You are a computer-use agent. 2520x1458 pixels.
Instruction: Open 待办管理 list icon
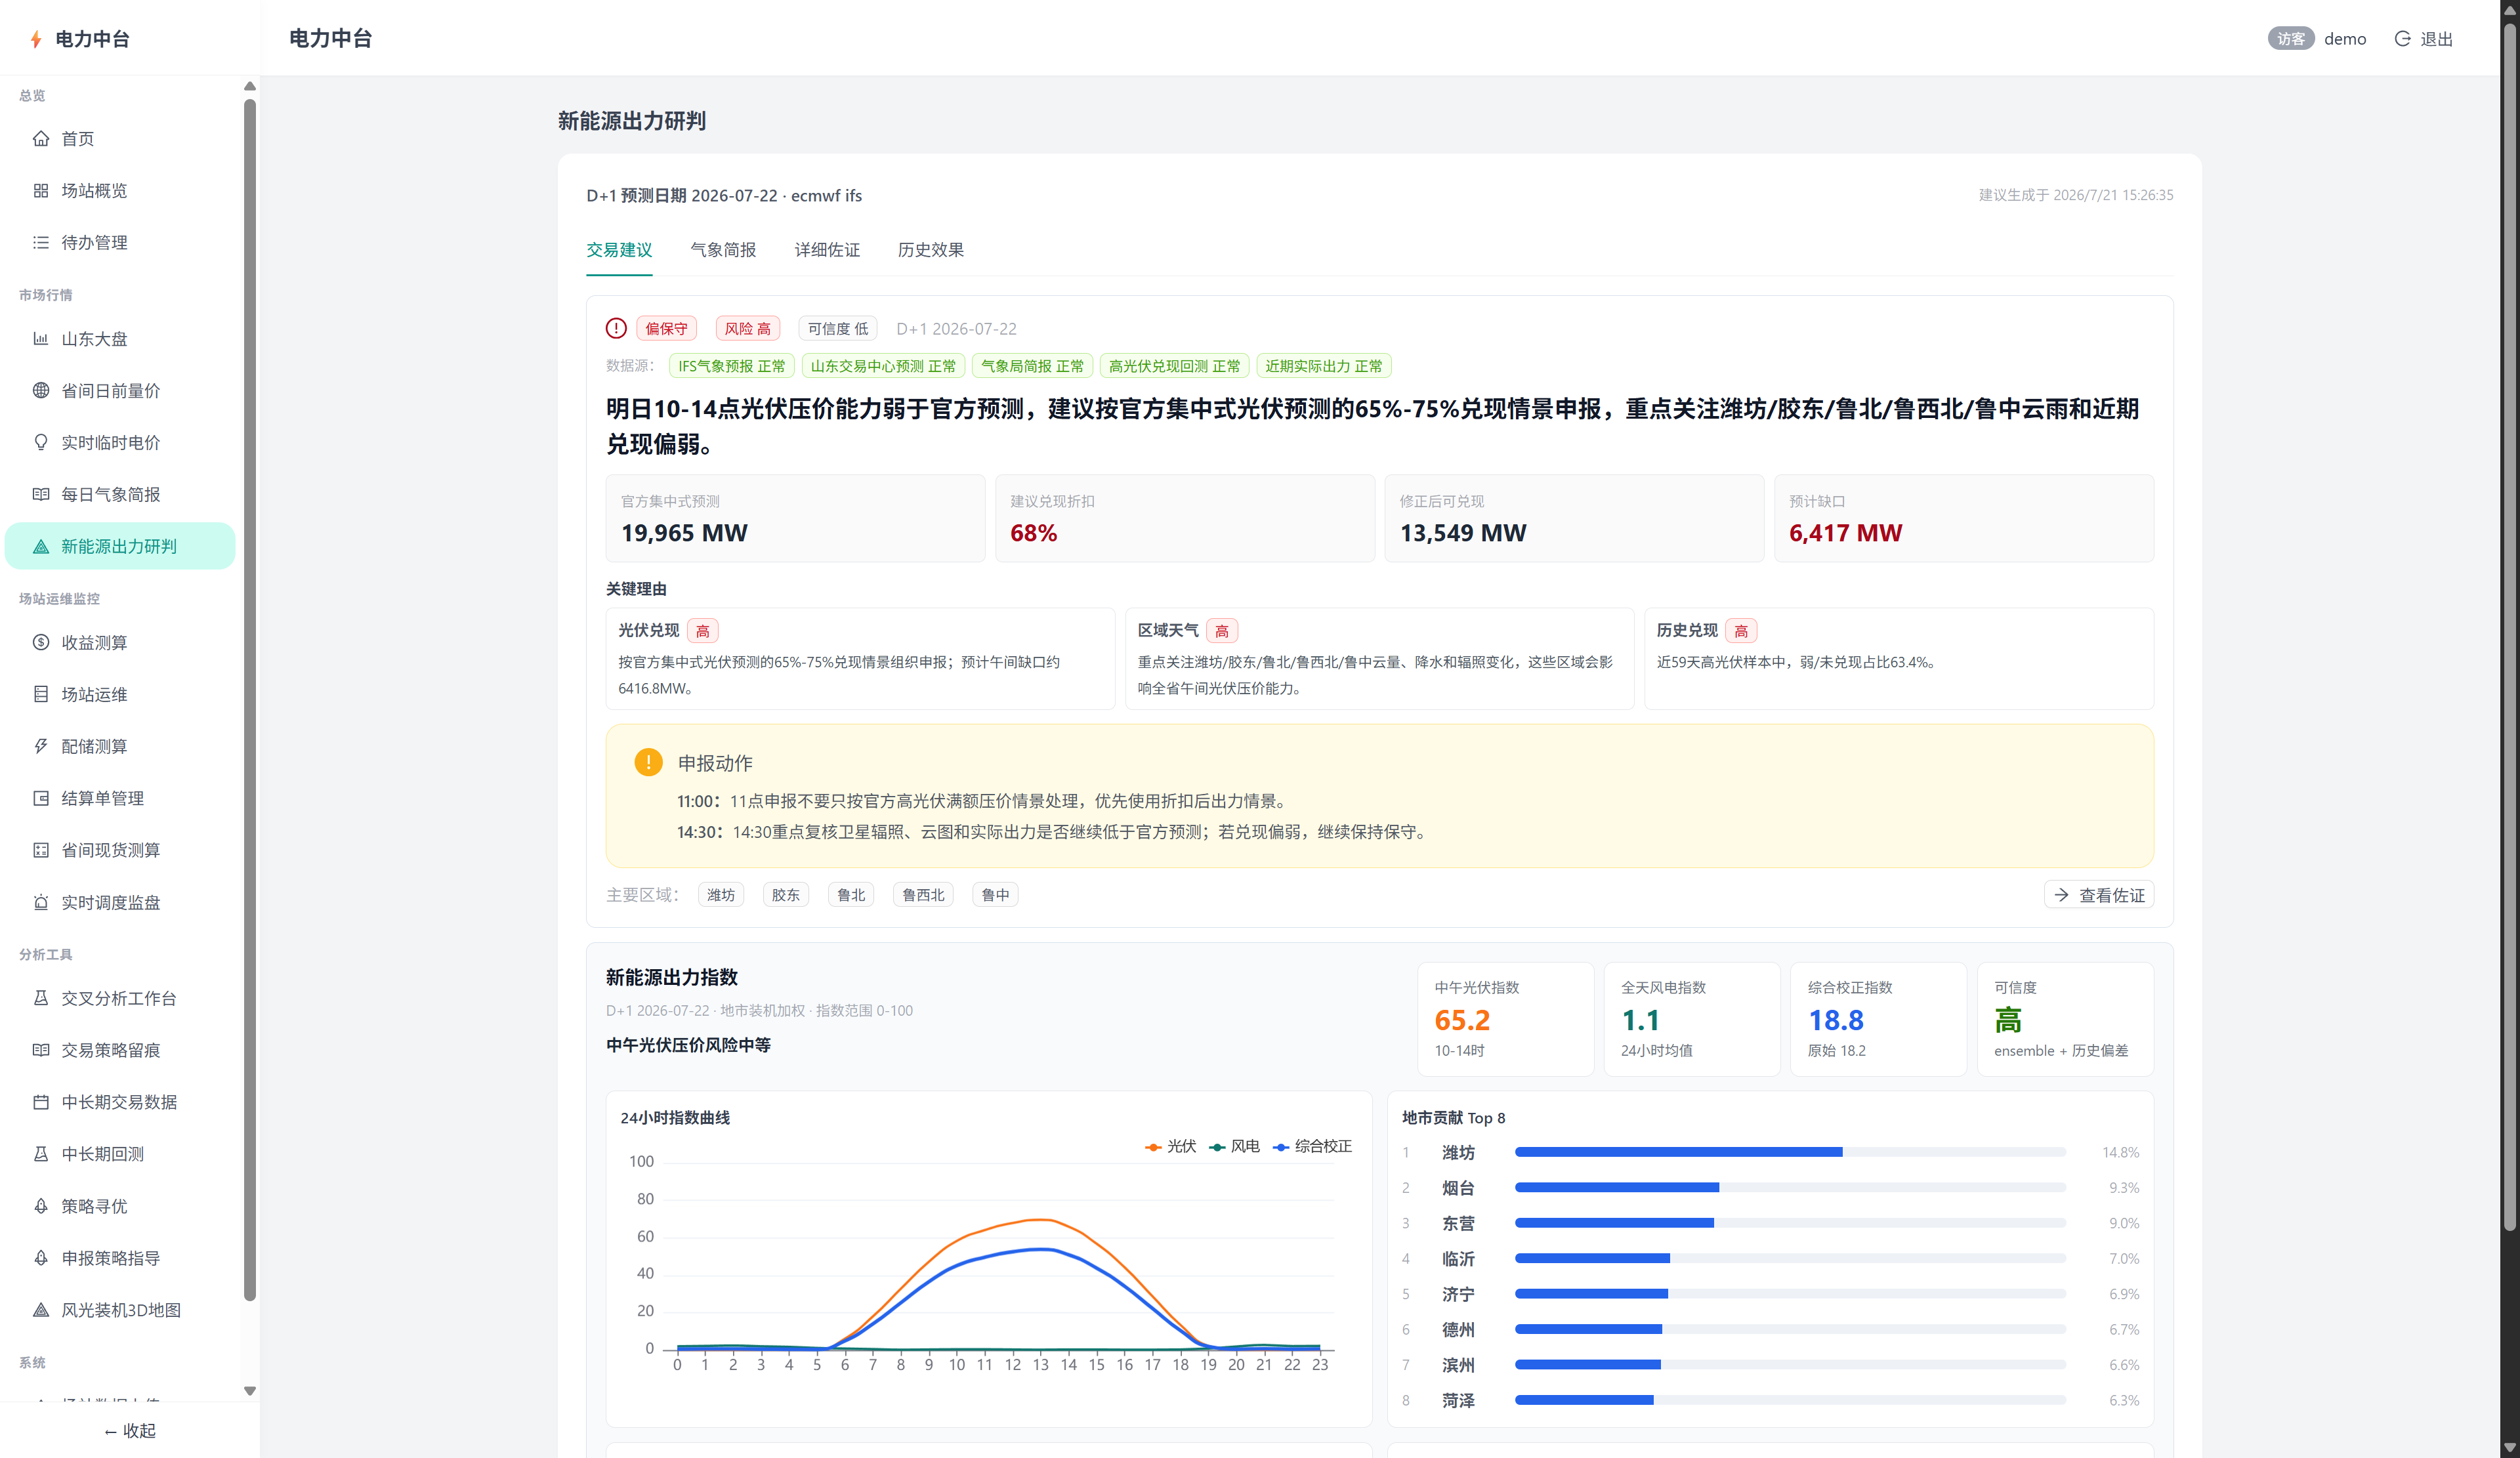point(41,243)
